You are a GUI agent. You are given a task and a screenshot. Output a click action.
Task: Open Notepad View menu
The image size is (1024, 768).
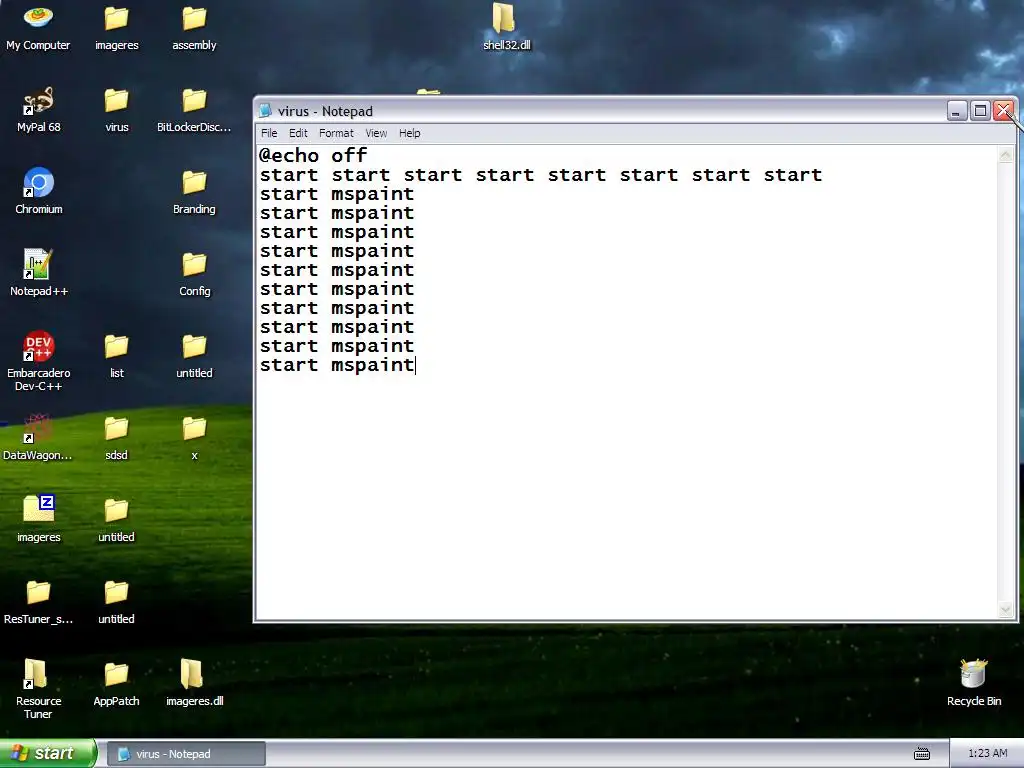(376, 133)
